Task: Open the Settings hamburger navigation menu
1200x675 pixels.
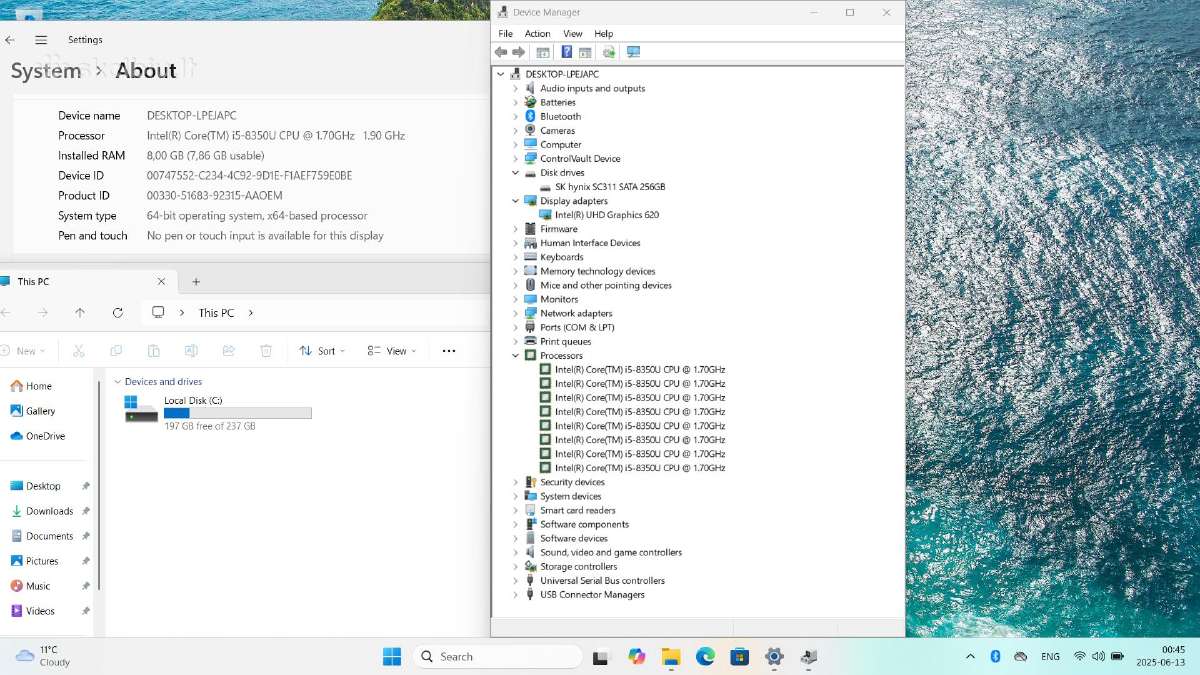Action: (x=41, y=40)
